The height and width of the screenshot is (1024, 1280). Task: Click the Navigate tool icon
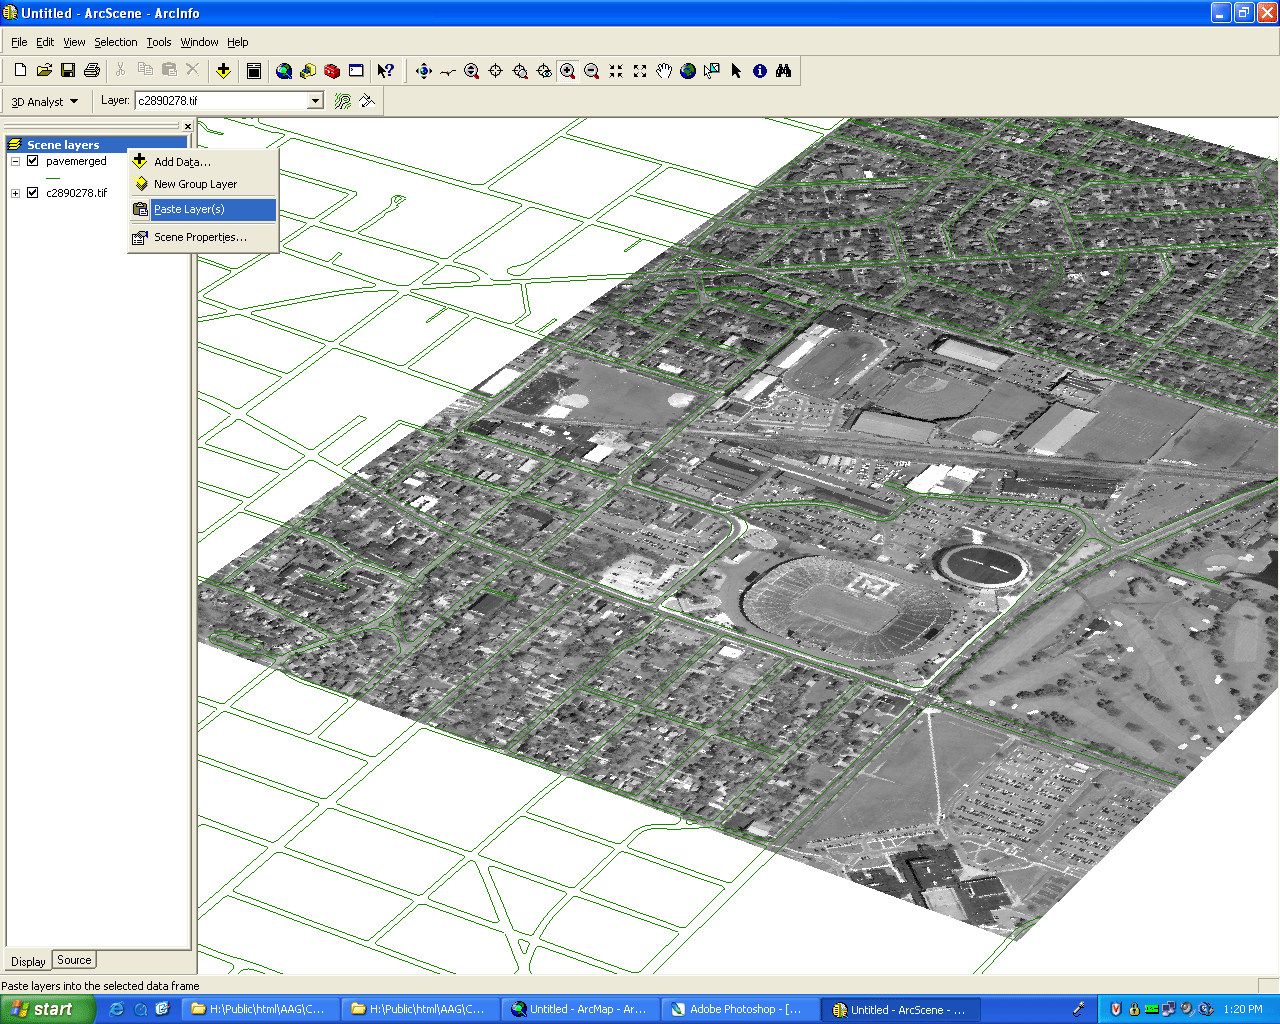click(x=423, y=71)
